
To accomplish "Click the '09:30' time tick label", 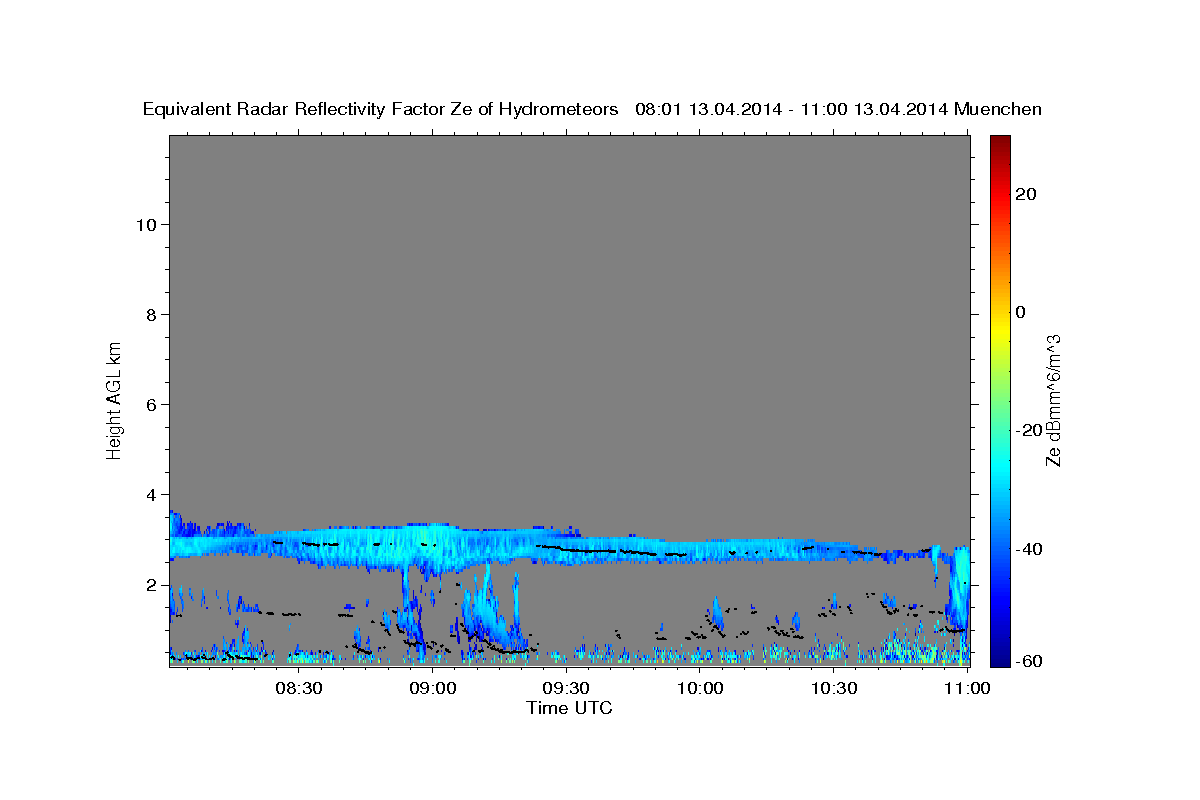I will pos(565,689).
